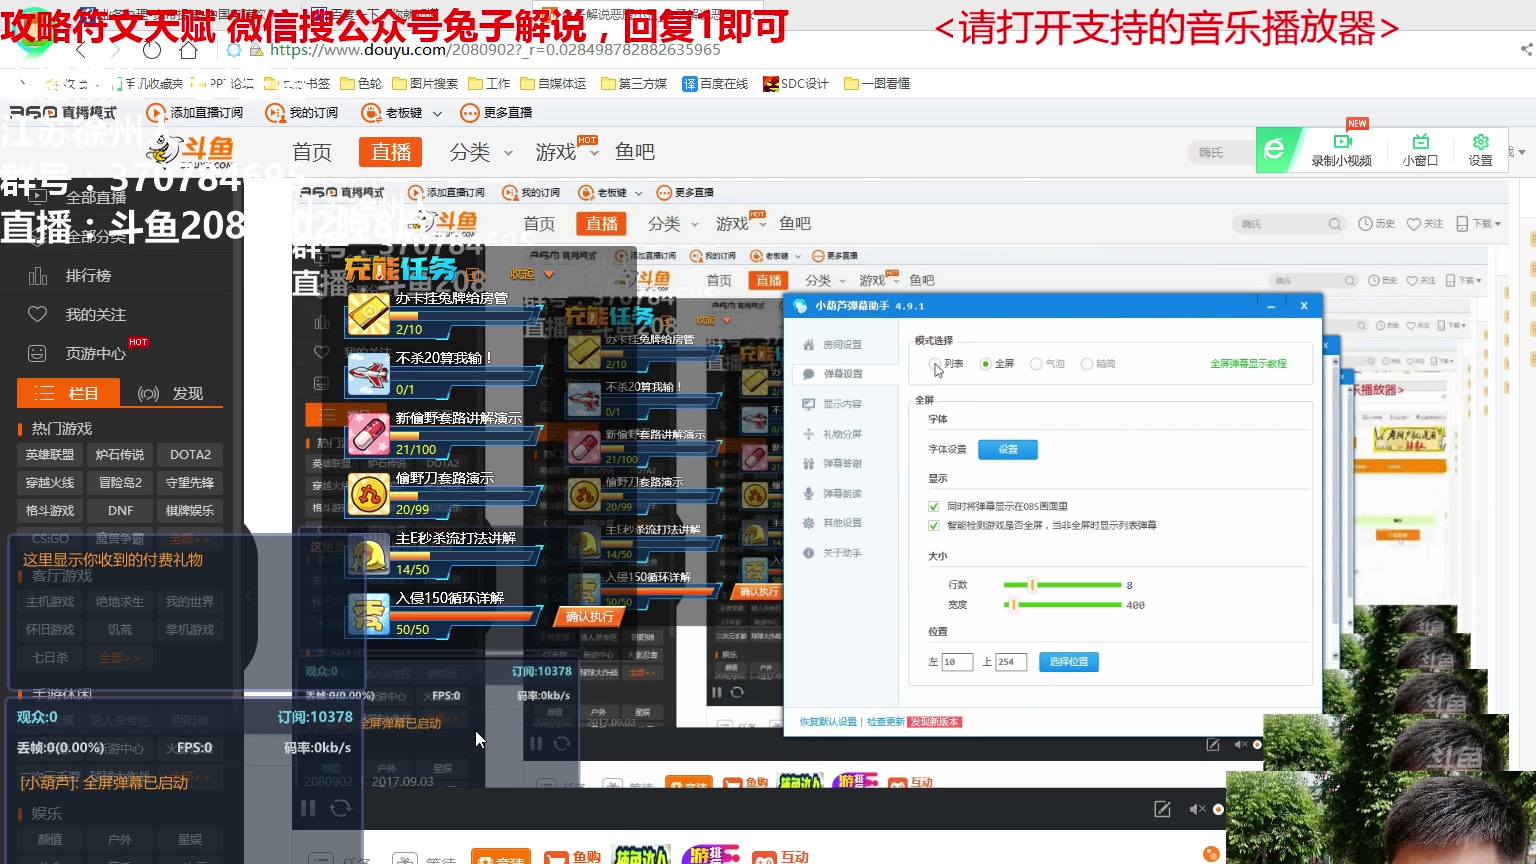Screen dimensions: 1536x864
Task: Click the 小窗口 mini-window icon
Action: click(x=1420, y=142)
